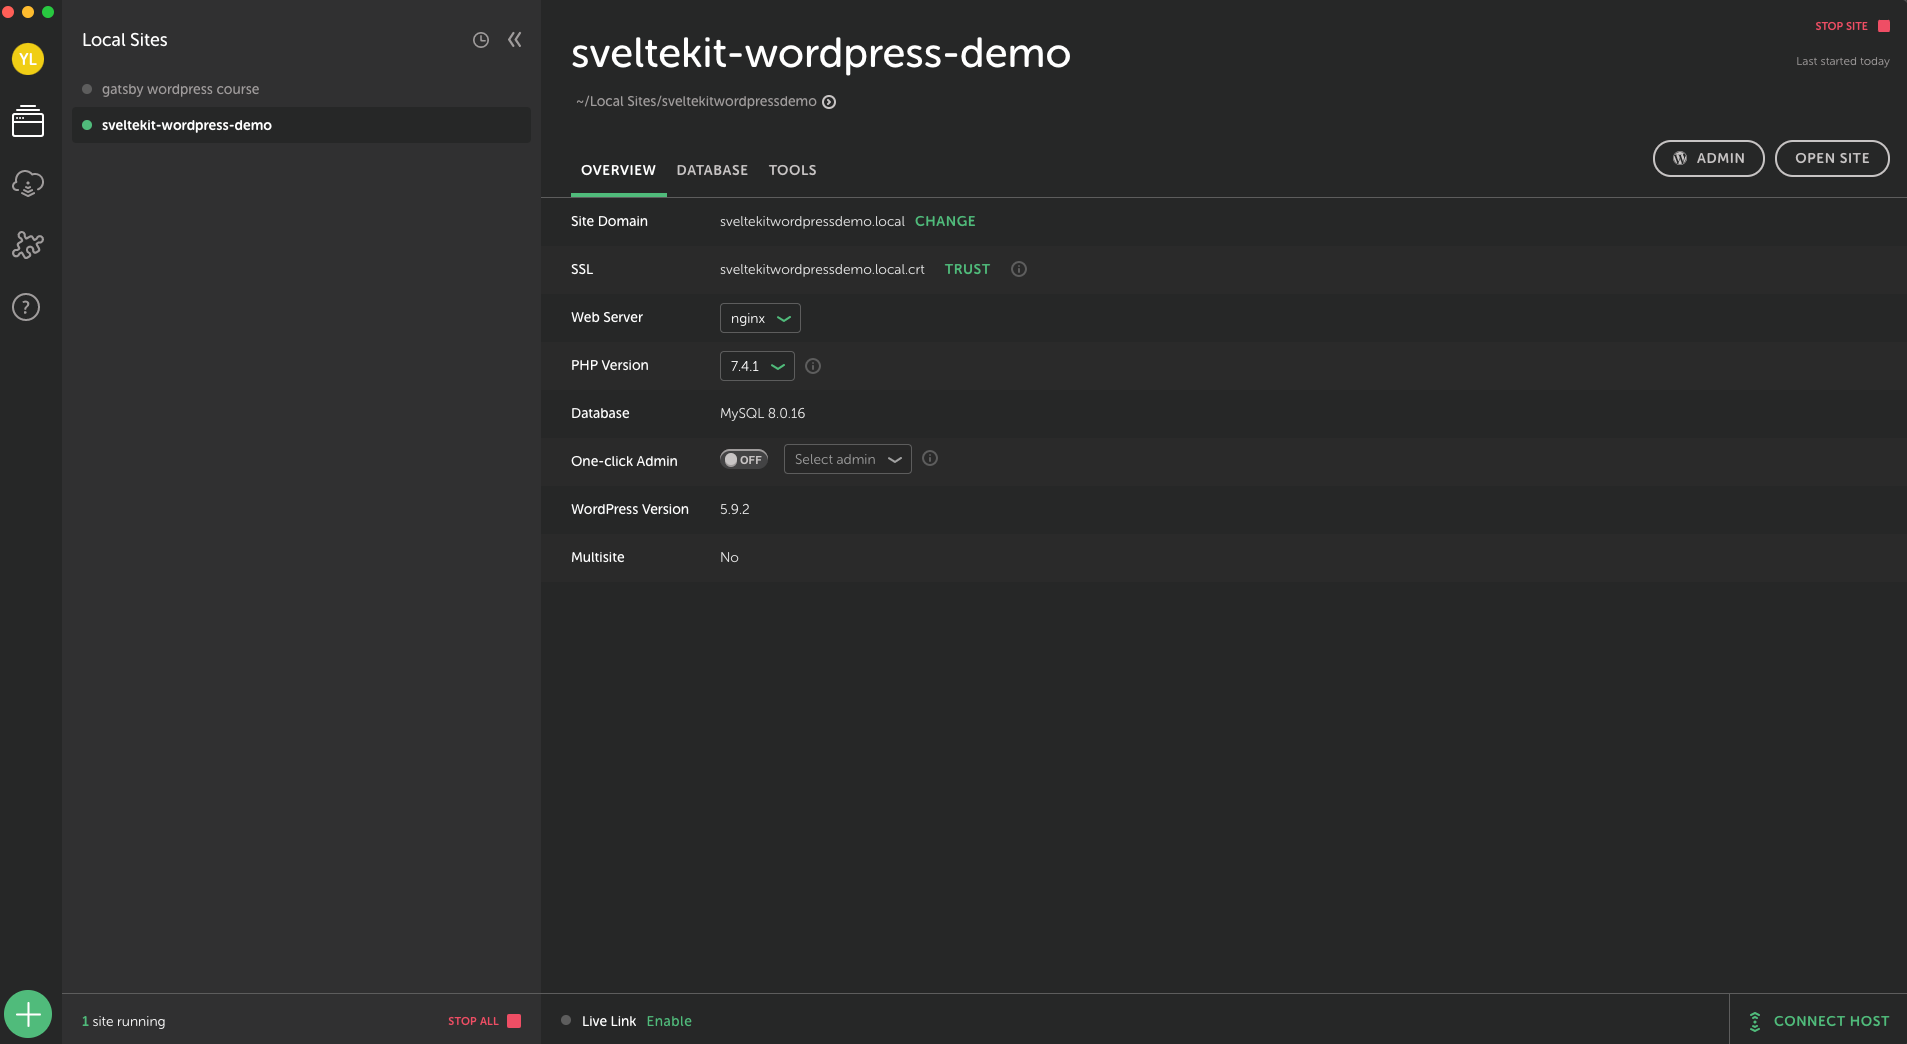Click the sveltekitwordpressdemo.local domain text
1907x1044 pixels.
[x=812, y=221]
